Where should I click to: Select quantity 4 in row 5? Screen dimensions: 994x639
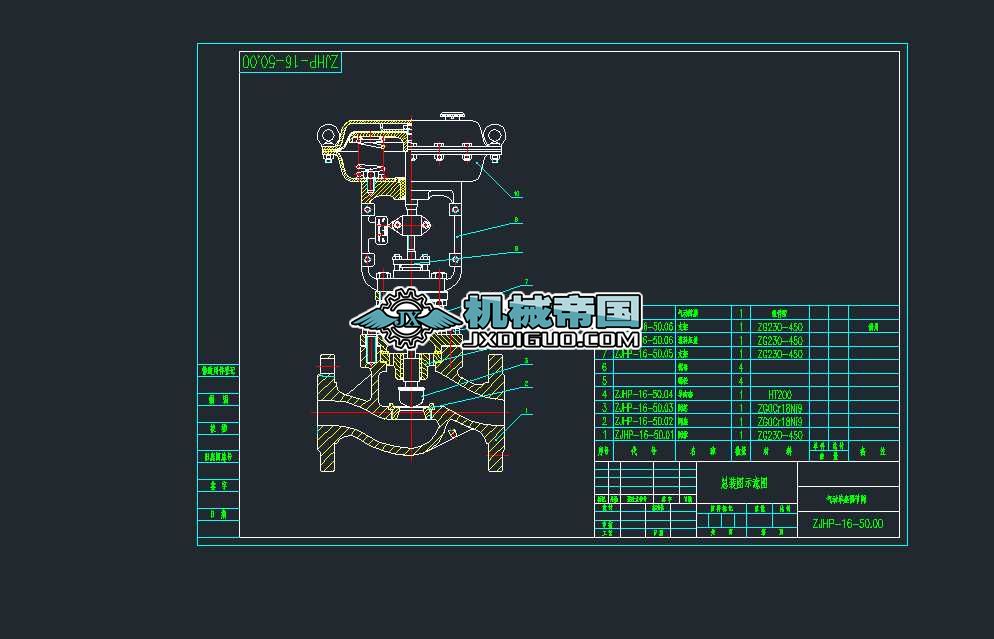pos(740,381)
